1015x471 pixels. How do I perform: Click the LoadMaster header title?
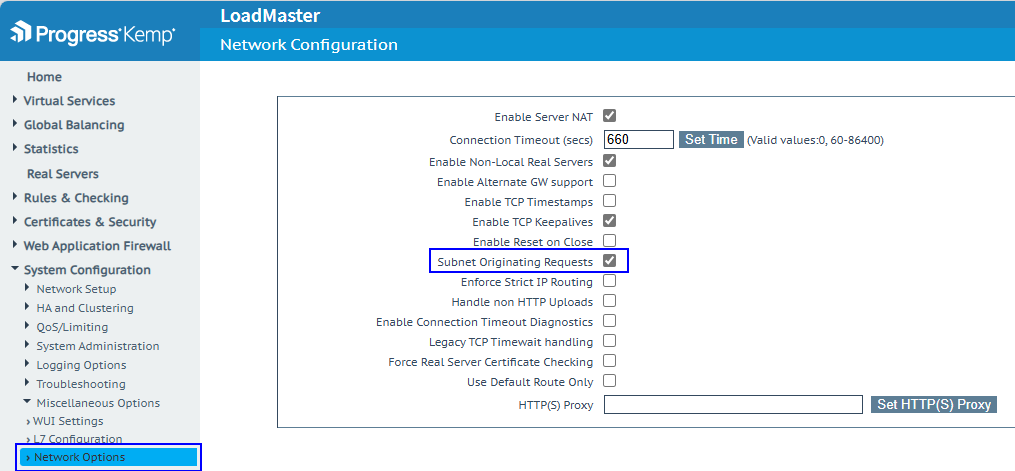click(270, 16)
